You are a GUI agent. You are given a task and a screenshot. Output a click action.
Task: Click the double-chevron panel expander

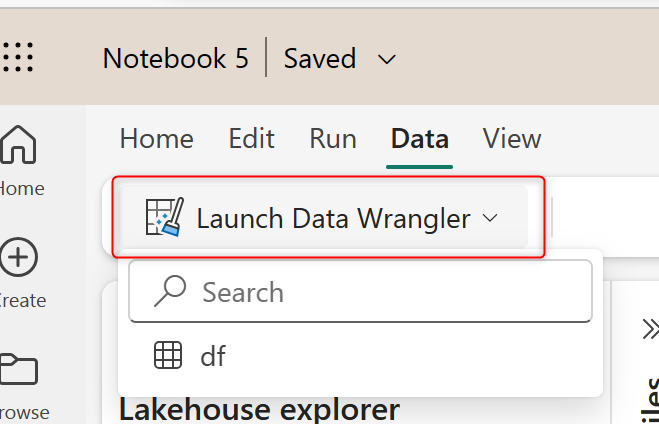coord(649,329)
